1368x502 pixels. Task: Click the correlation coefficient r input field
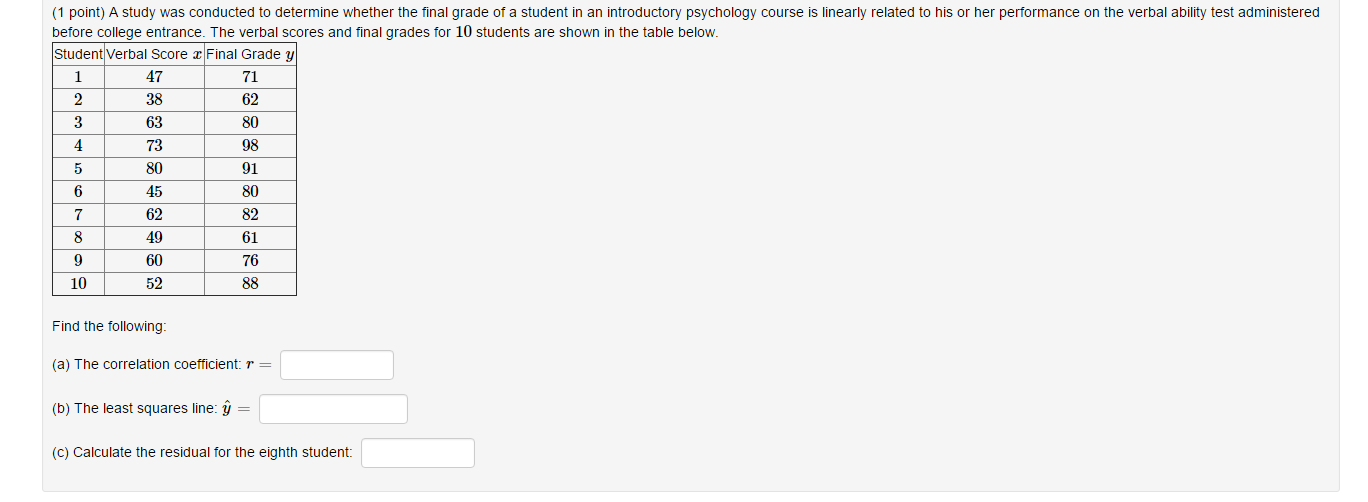[336, 365]
